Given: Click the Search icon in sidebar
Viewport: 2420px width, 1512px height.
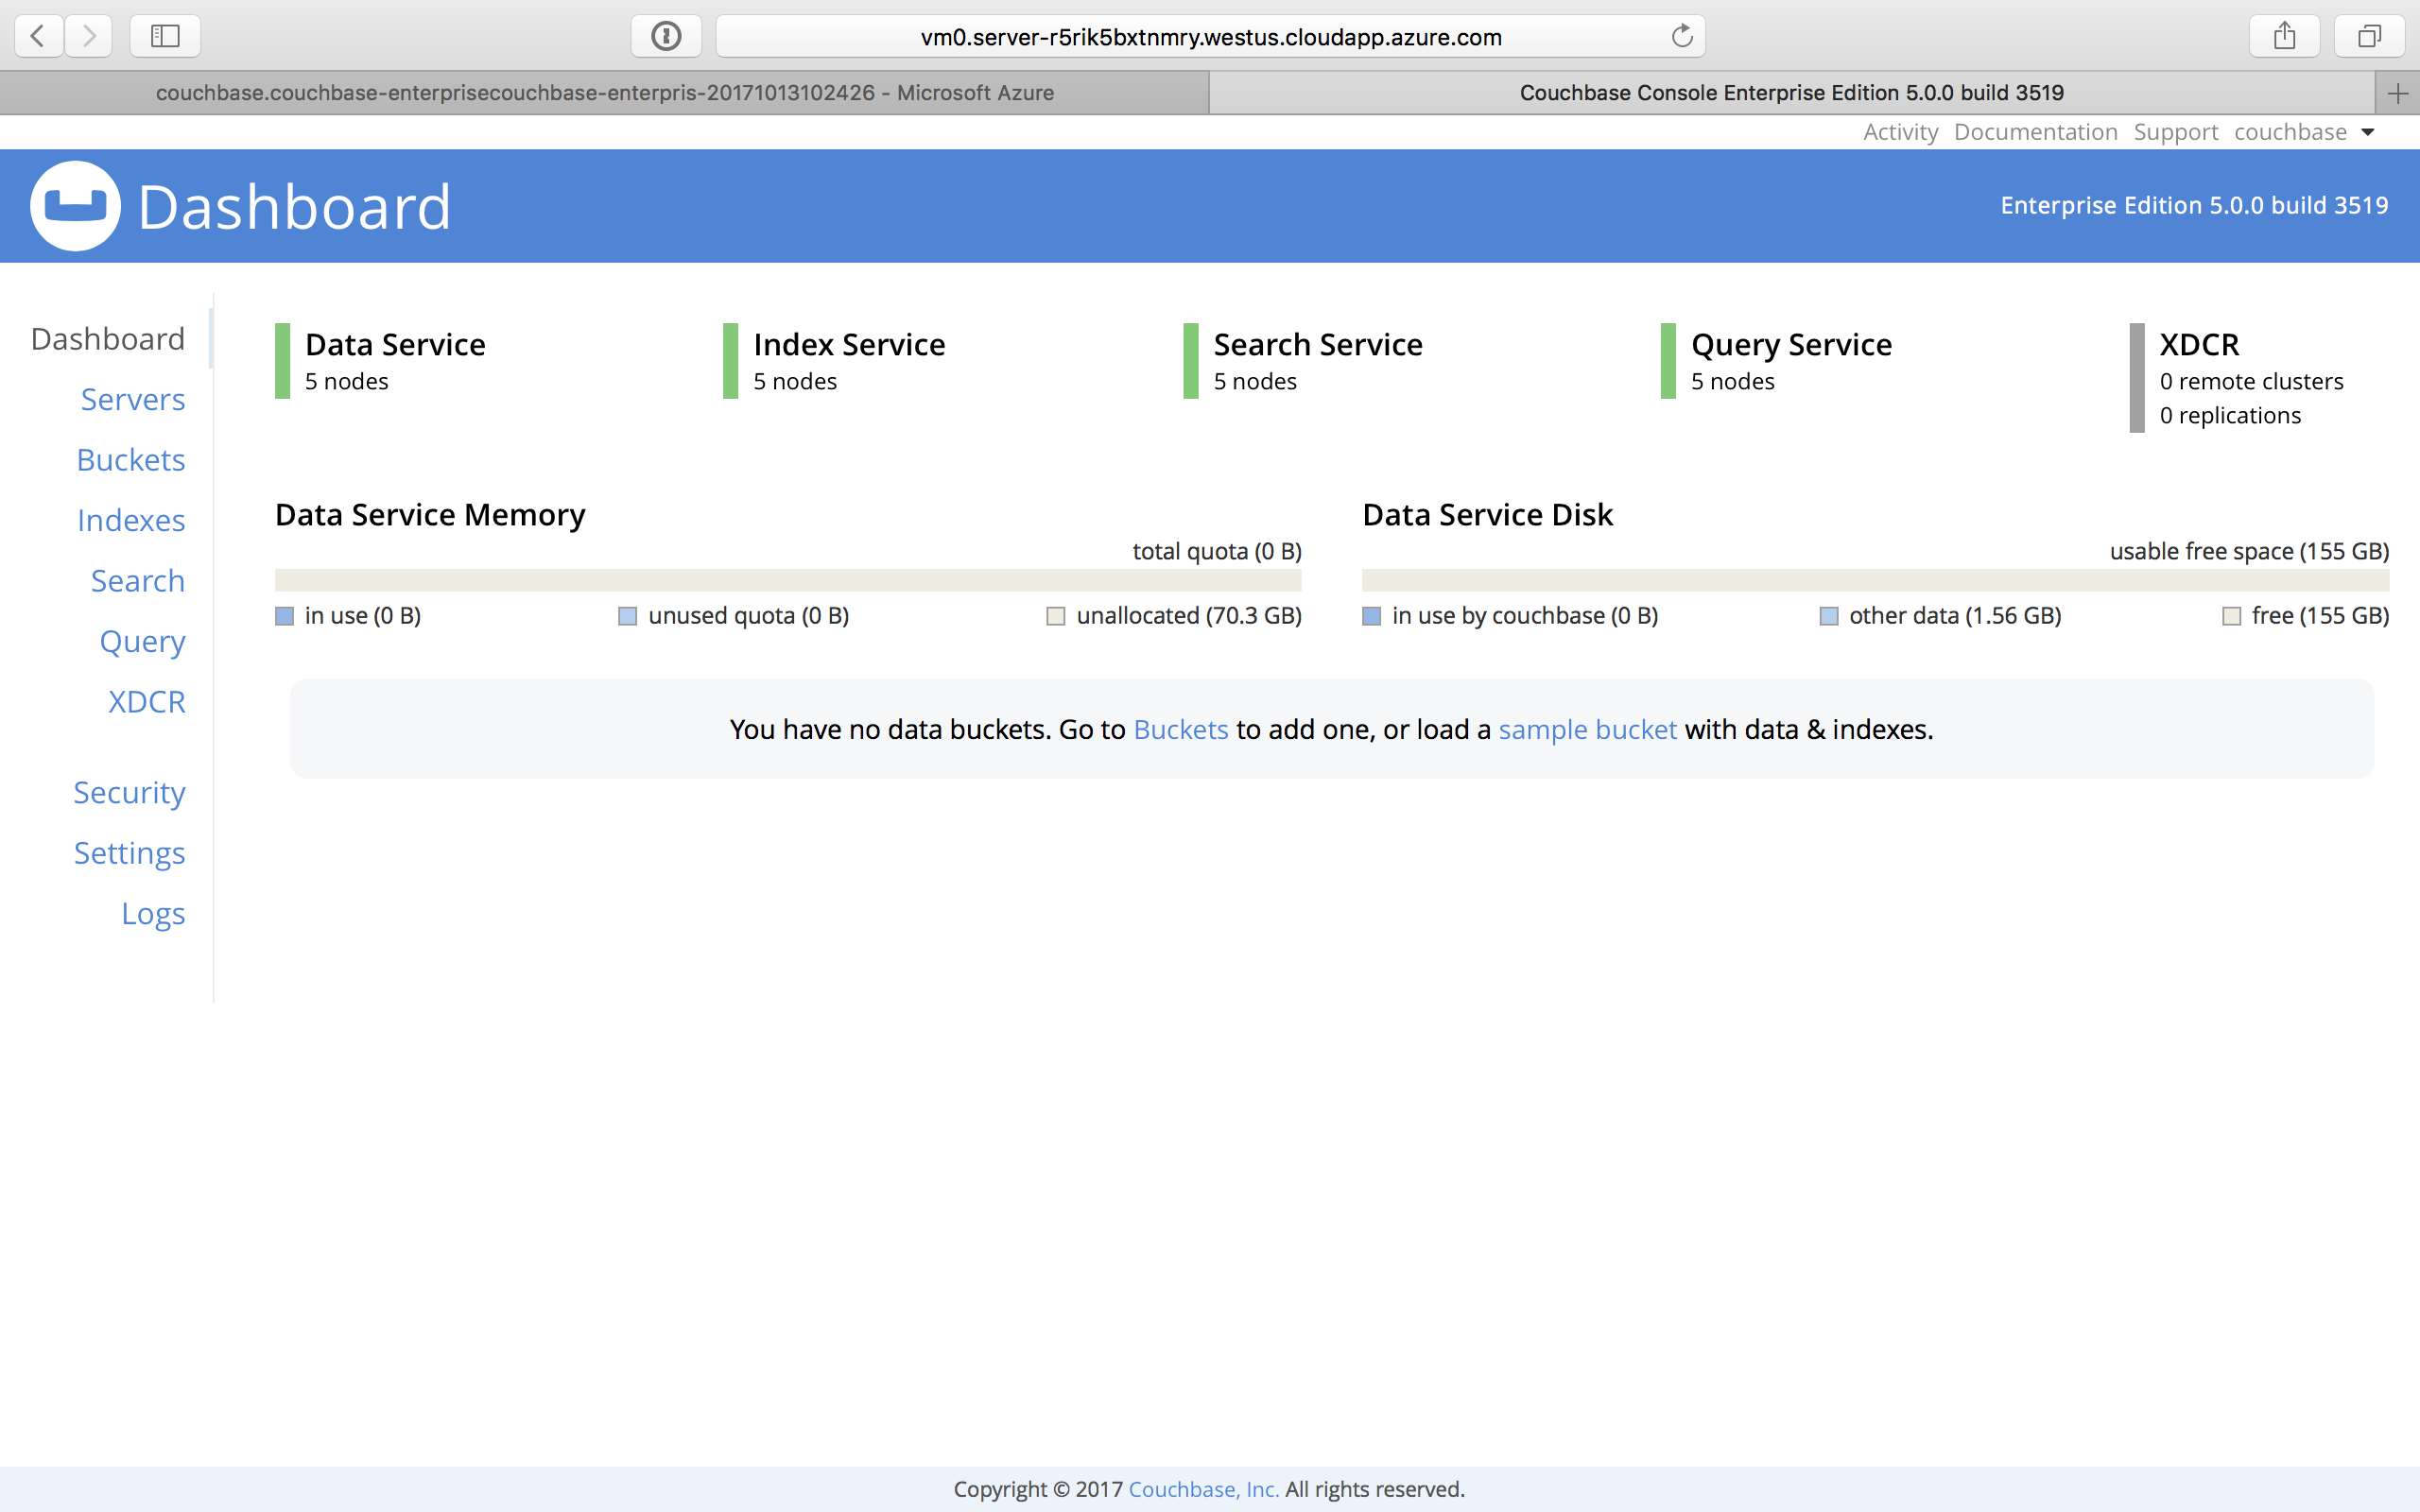Looking at the screenshot, I should [x=138, y=580].
